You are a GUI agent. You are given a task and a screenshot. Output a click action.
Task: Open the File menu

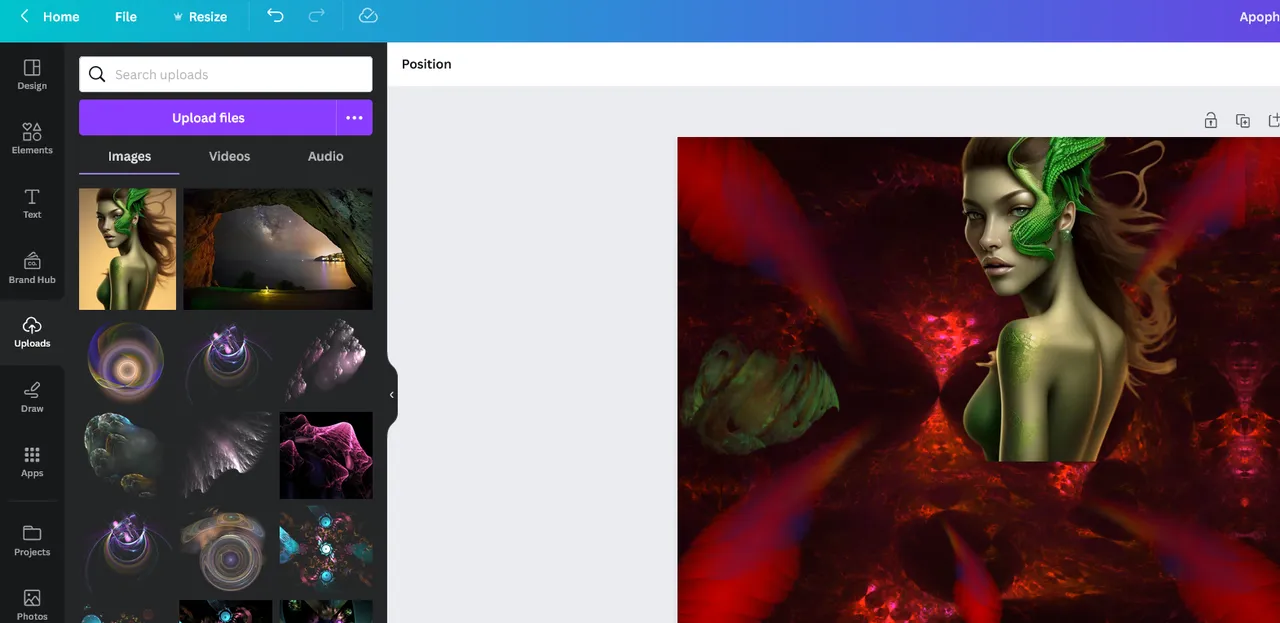tap(126, 17)
